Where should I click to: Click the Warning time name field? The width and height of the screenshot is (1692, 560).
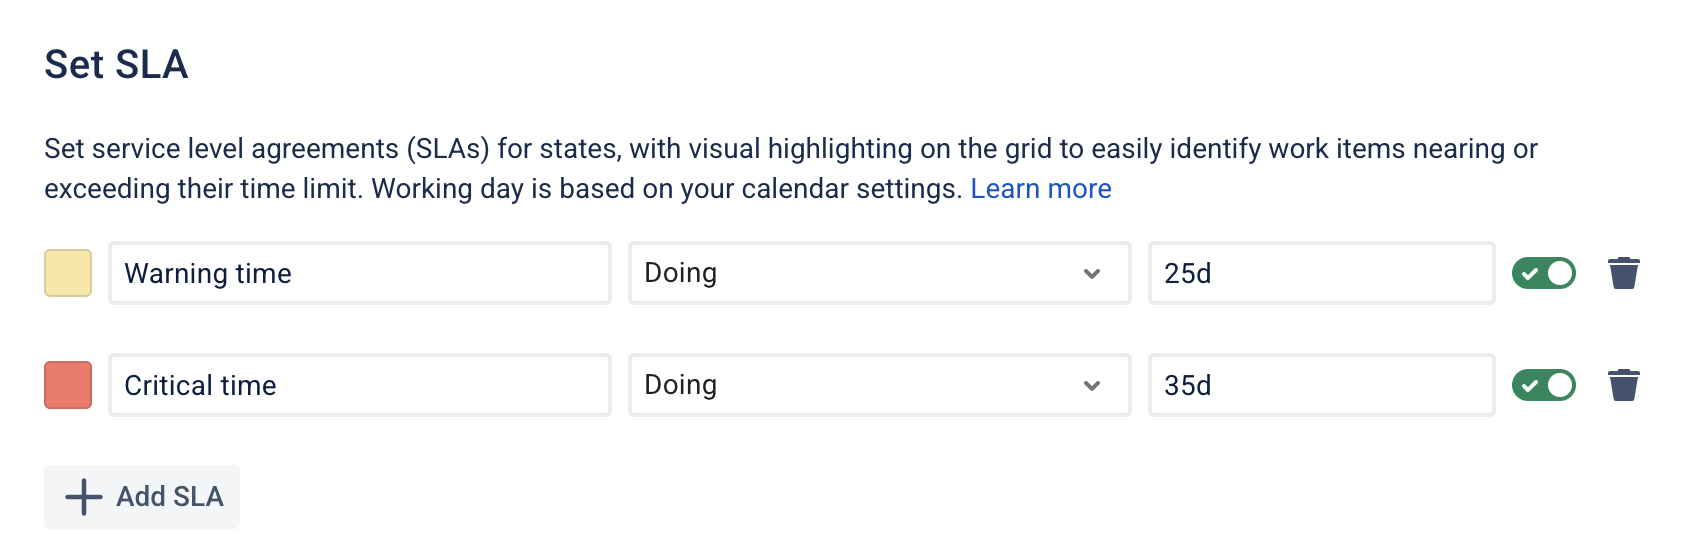point(359,273)
